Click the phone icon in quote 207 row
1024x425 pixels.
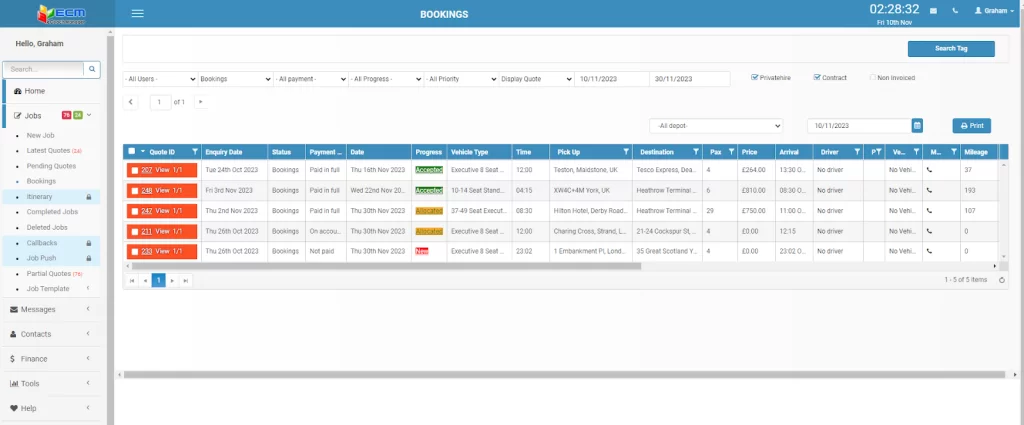(932, 171)
